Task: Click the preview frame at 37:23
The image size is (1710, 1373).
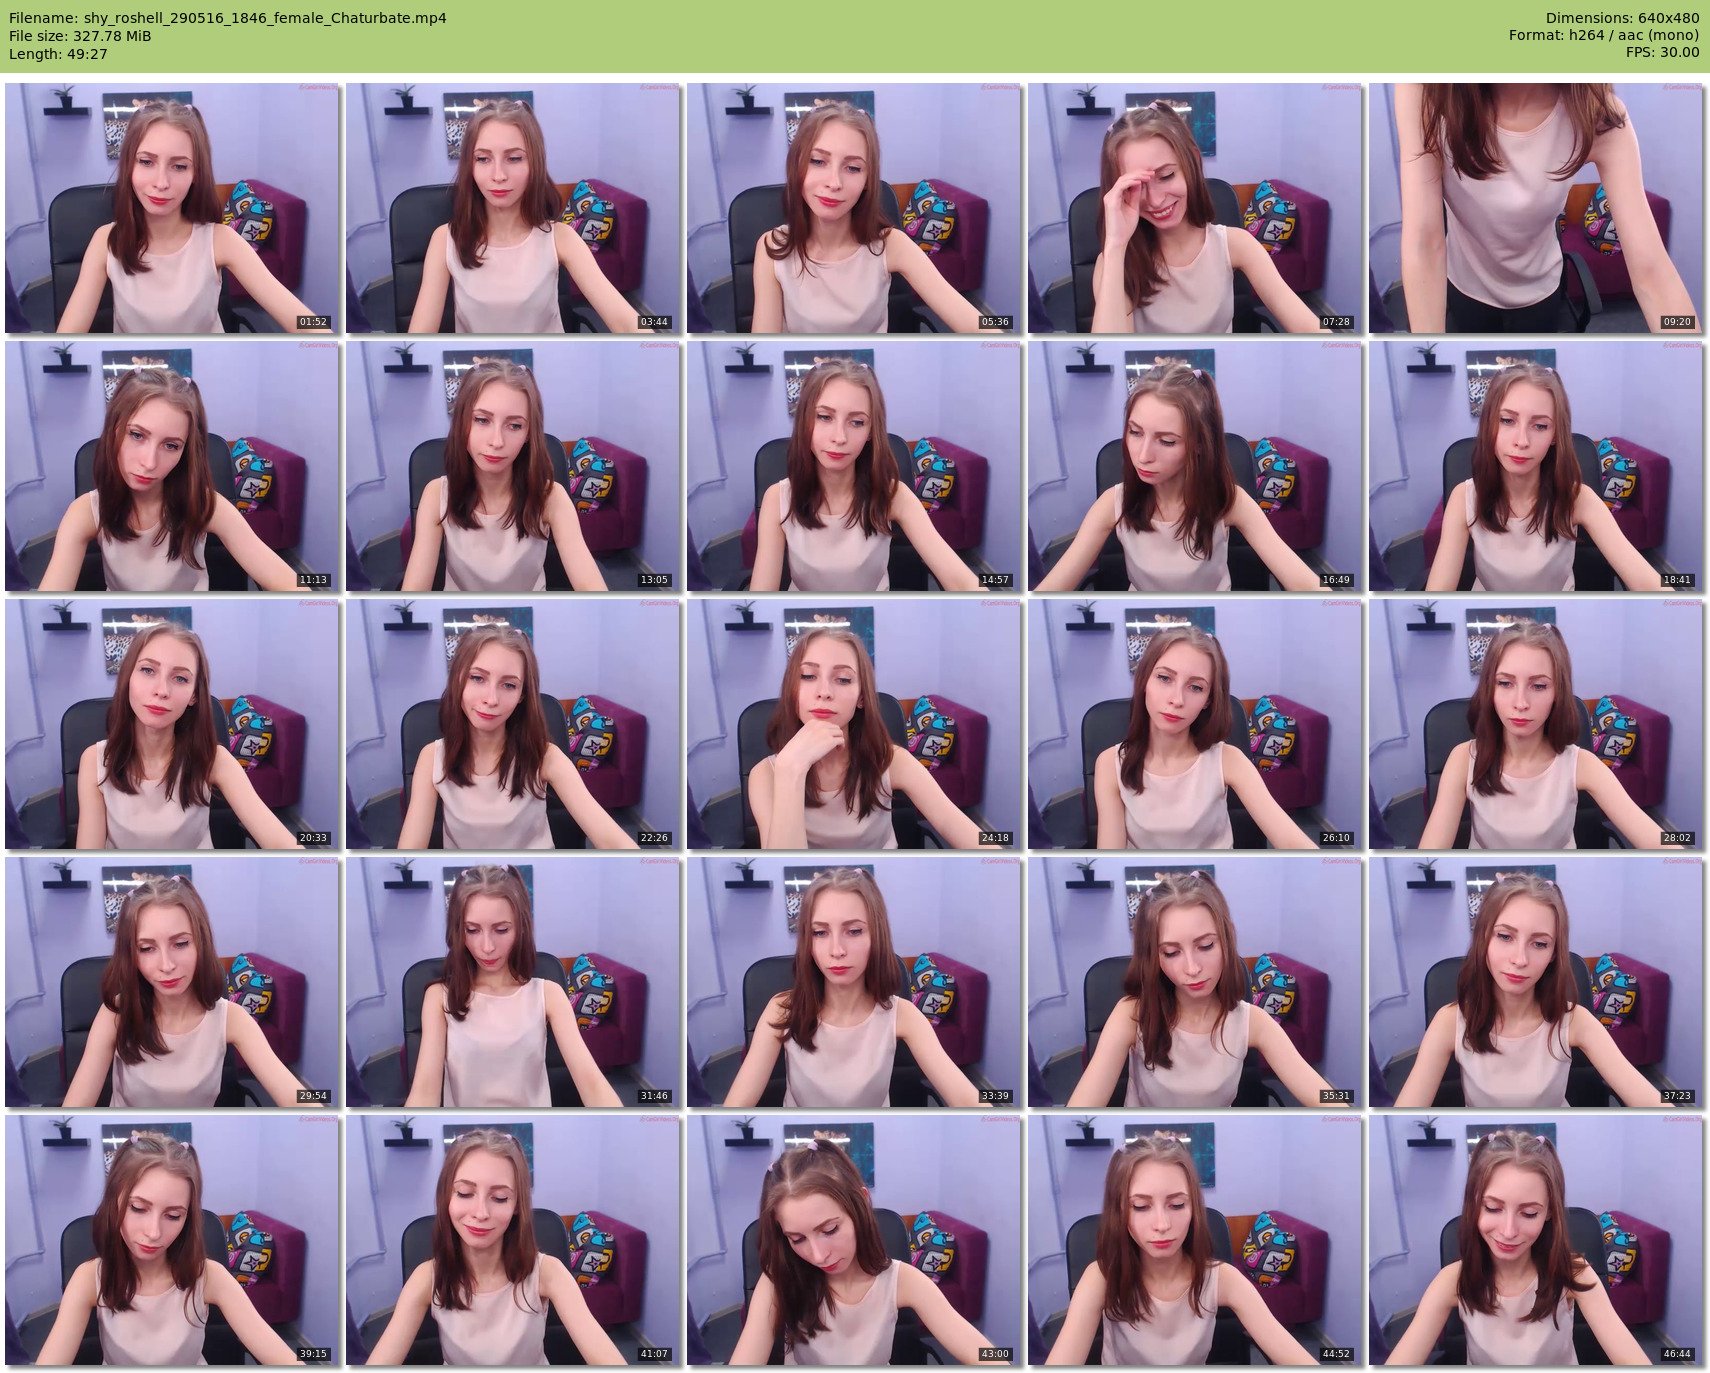Action: (1535, 982)
